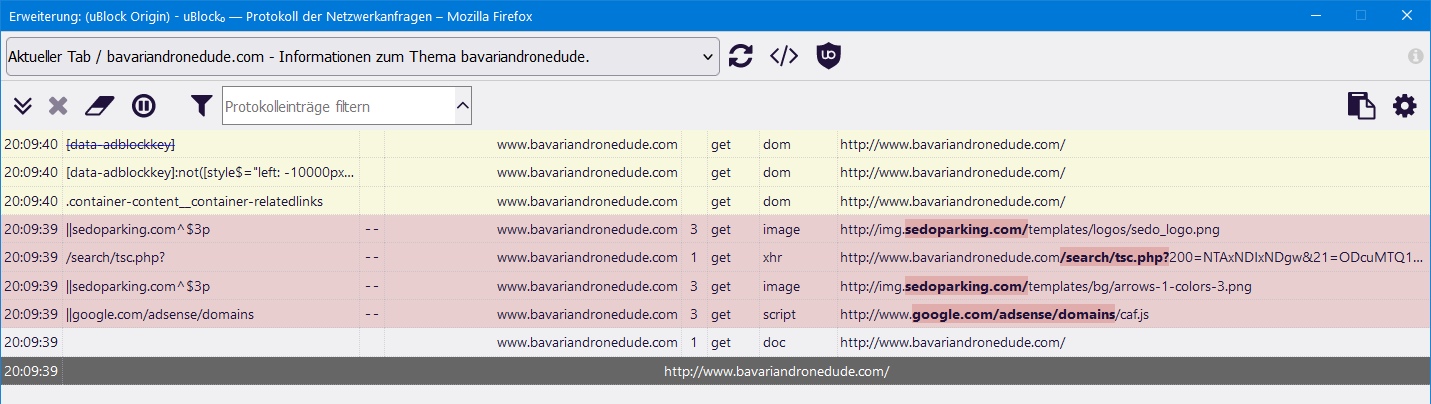Open the caf.js script request URL
The height and width of the screenshot is (404, 1431).
pos(995,314)
